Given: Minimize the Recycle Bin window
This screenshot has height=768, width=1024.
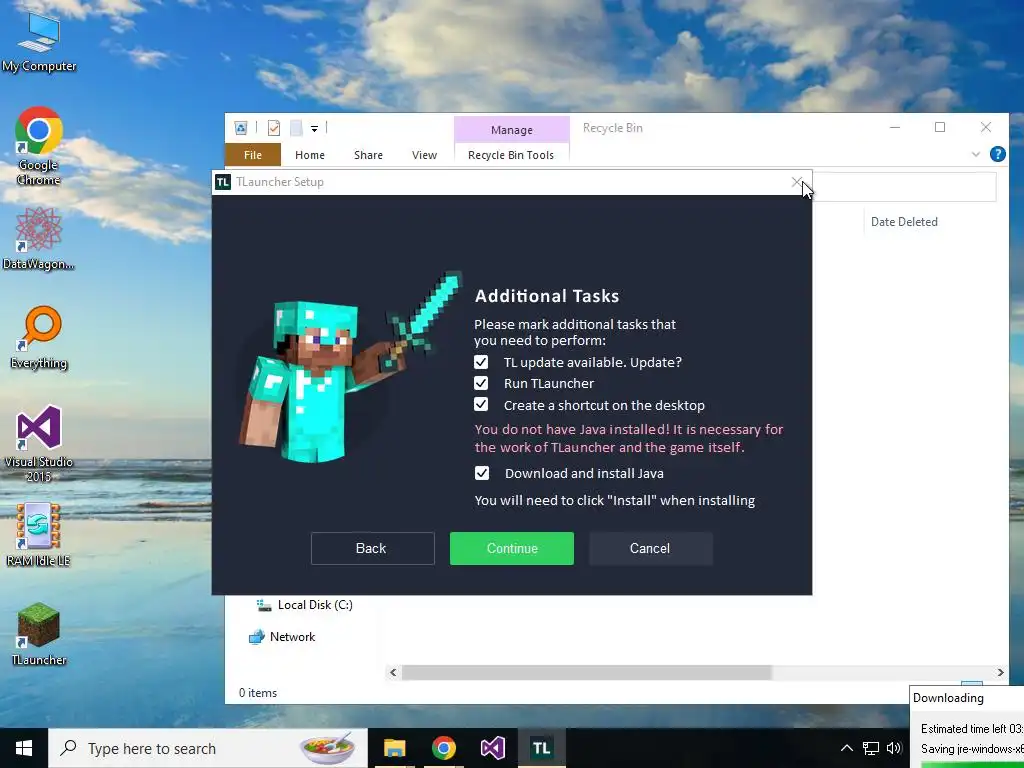Looking at the screenshot, I should pos(895,127).
